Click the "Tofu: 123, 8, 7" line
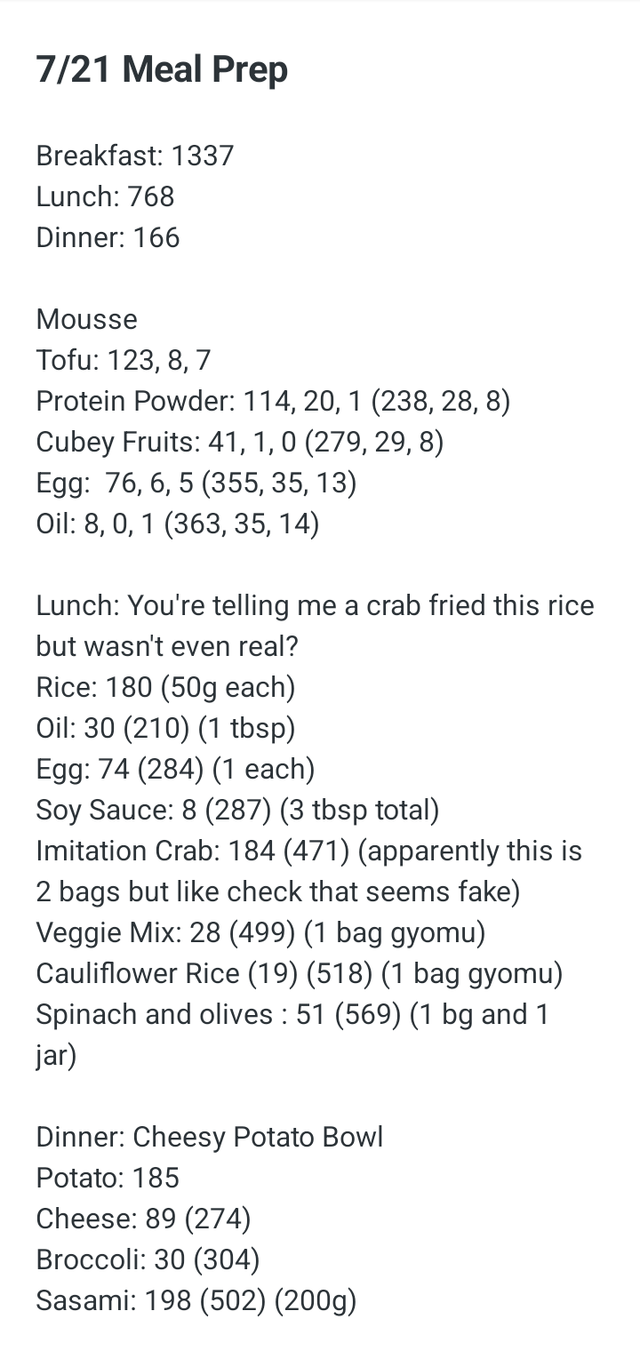This screenshot has width=640, height=1351. 123,361
